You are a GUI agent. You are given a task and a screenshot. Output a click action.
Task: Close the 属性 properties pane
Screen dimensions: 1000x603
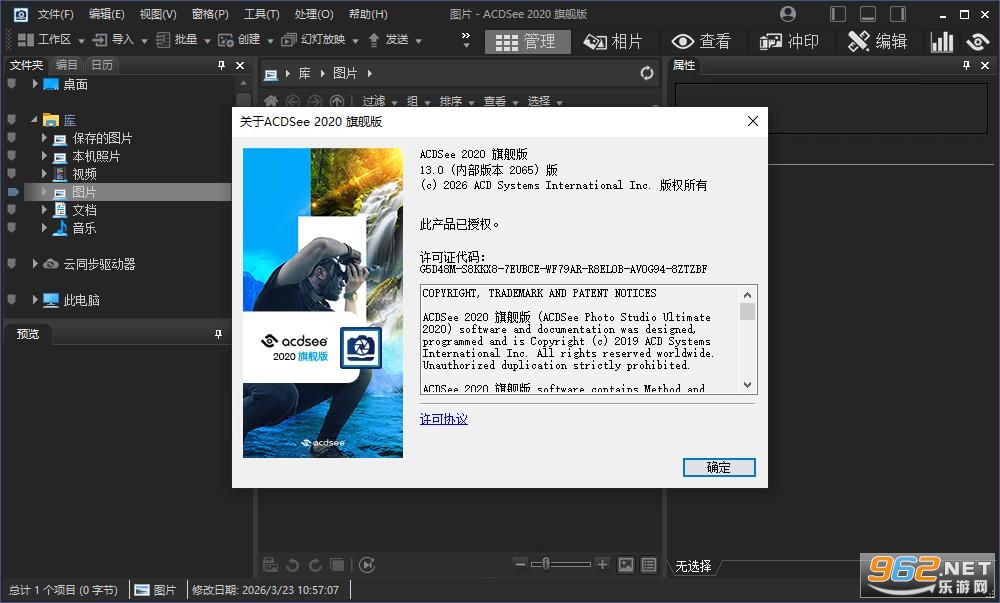click(x=985, y=65)
